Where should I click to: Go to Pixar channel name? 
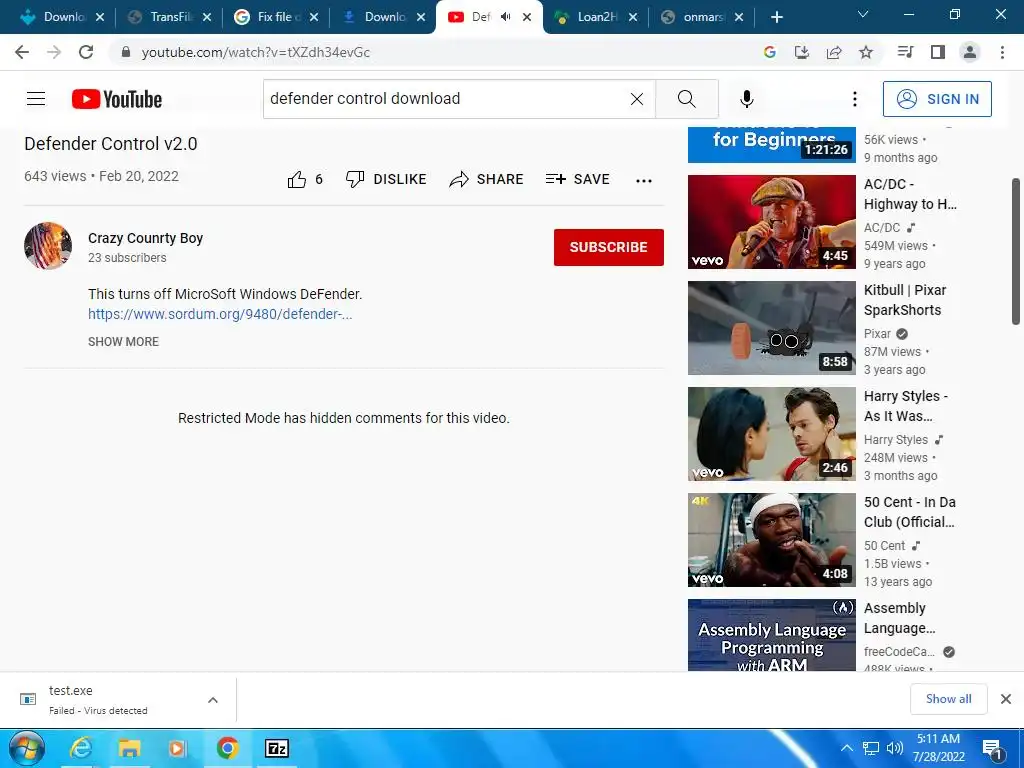[x=877, y=334]
